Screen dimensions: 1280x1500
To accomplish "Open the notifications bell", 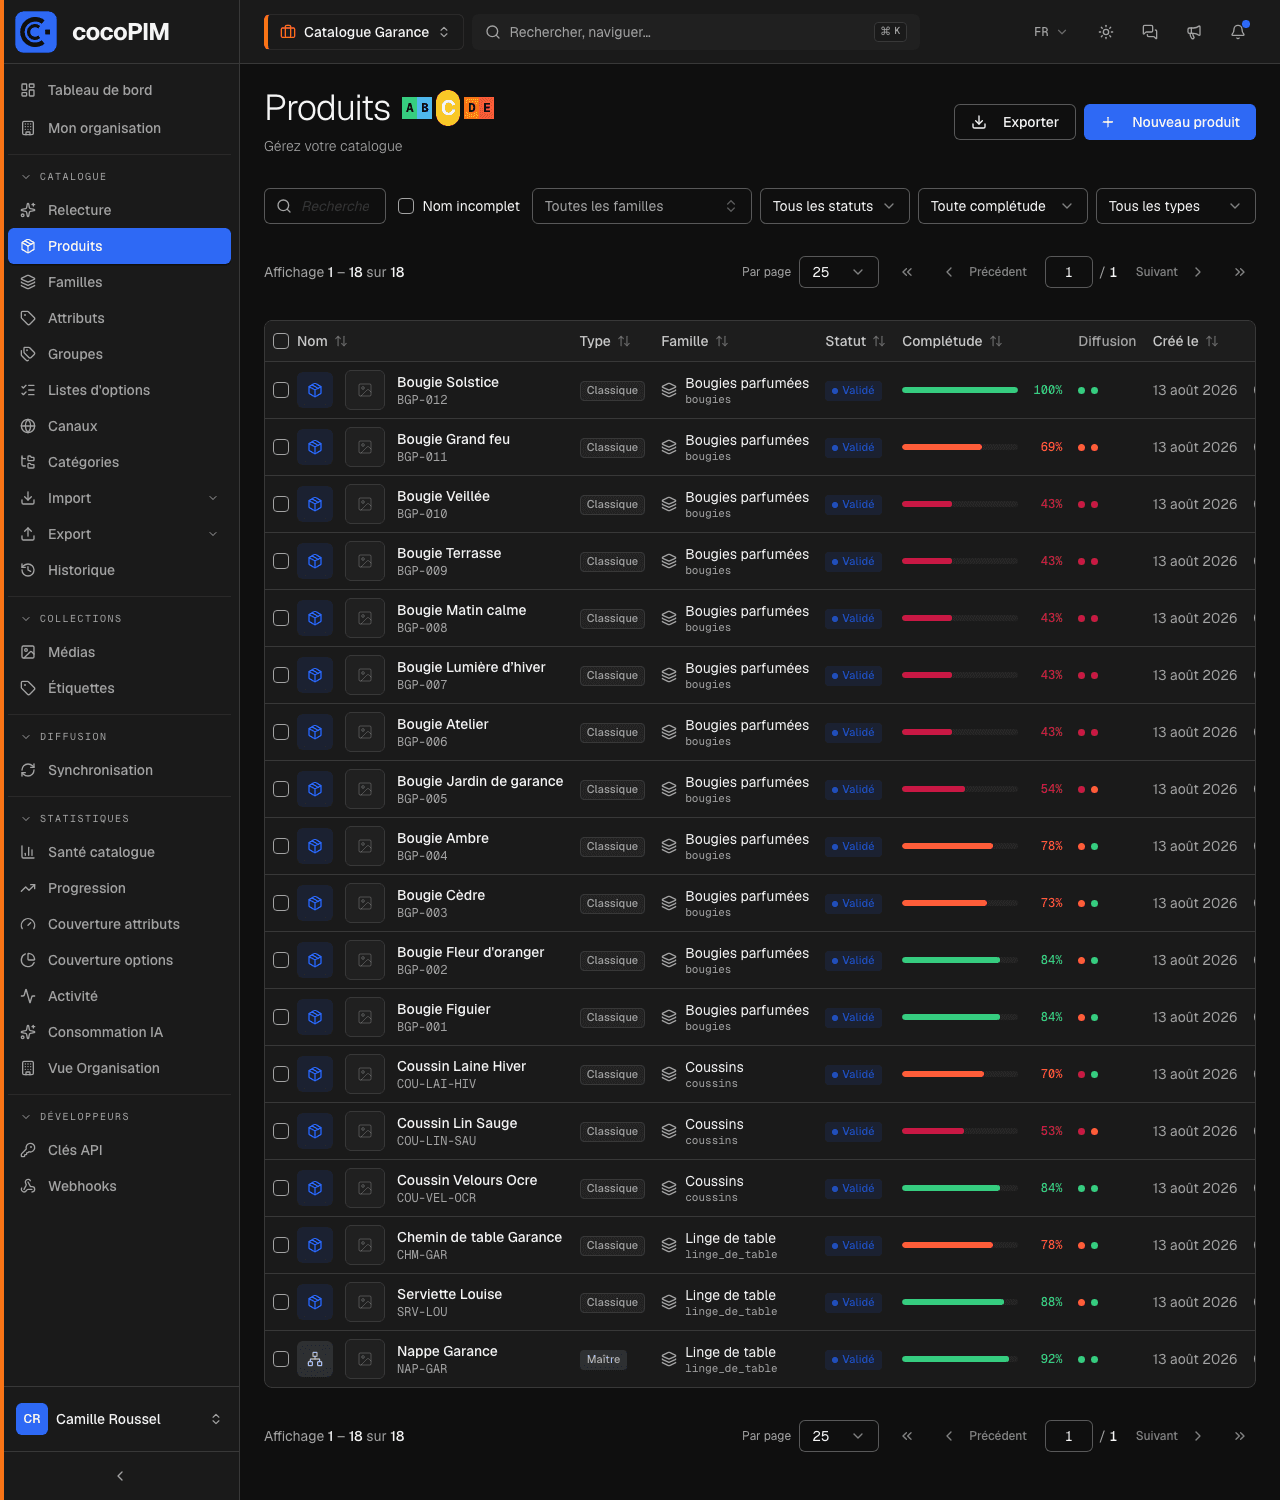I will tap(1238, 32).
